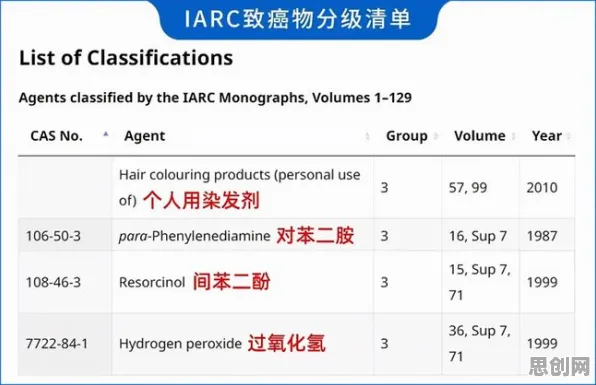Select the Hydrogen peroxide agent cell
Screen dimensions: 596x385
243,344
